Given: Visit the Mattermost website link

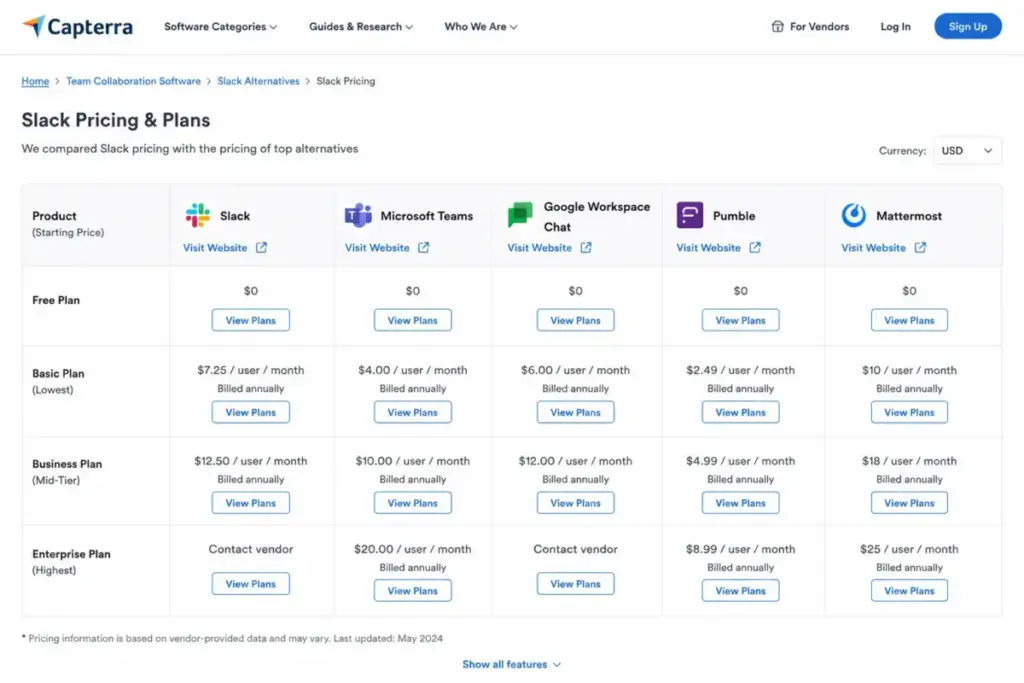Looking at the screenshot, I should click(x=873, y=247).
